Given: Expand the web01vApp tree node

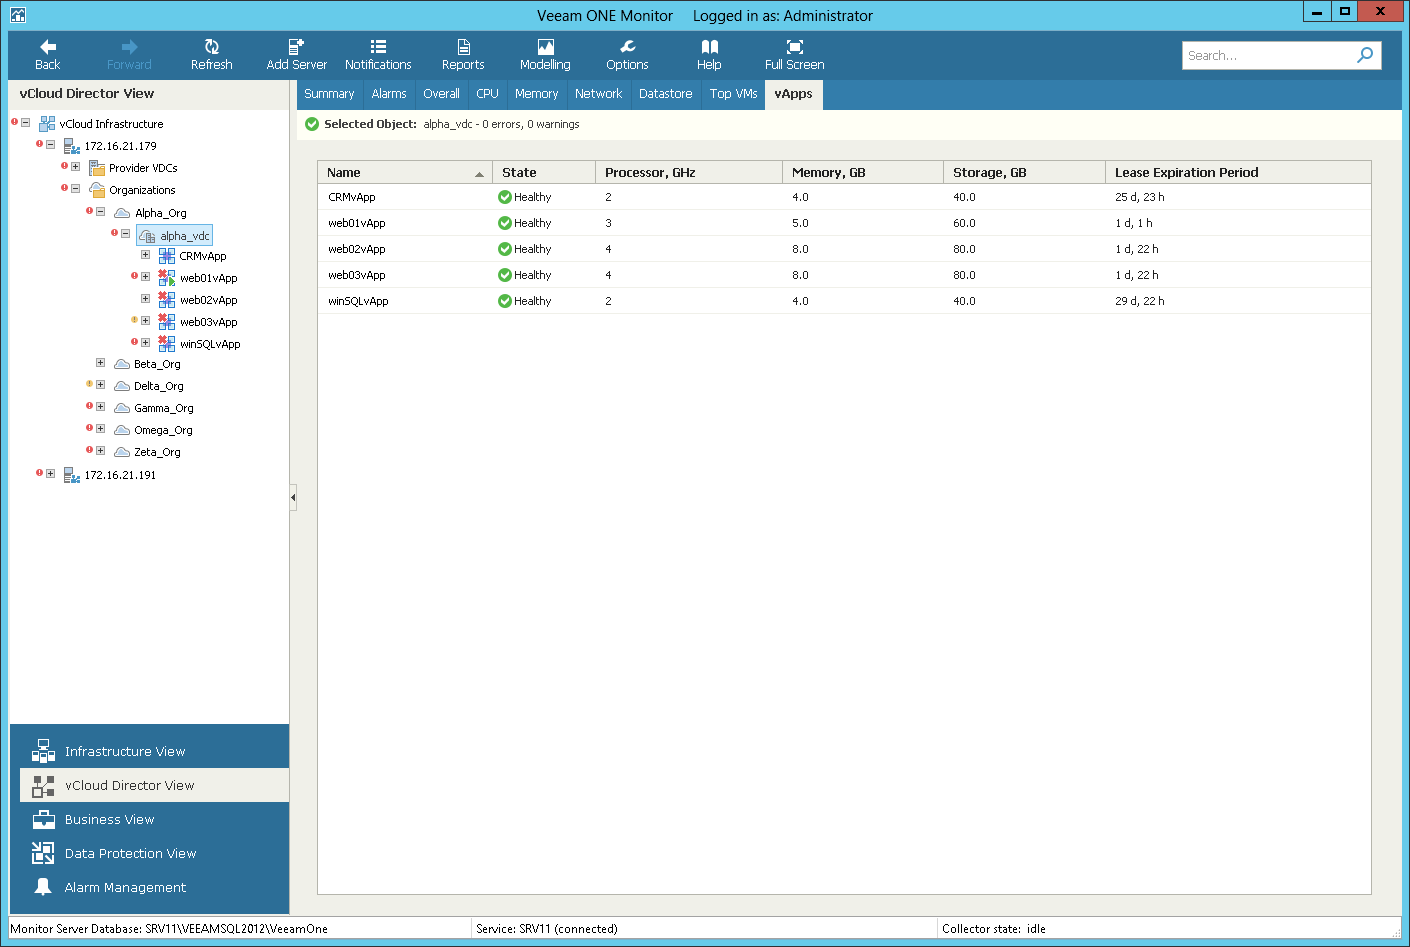Looking at the screenshot, I should [x=145, y=277].
